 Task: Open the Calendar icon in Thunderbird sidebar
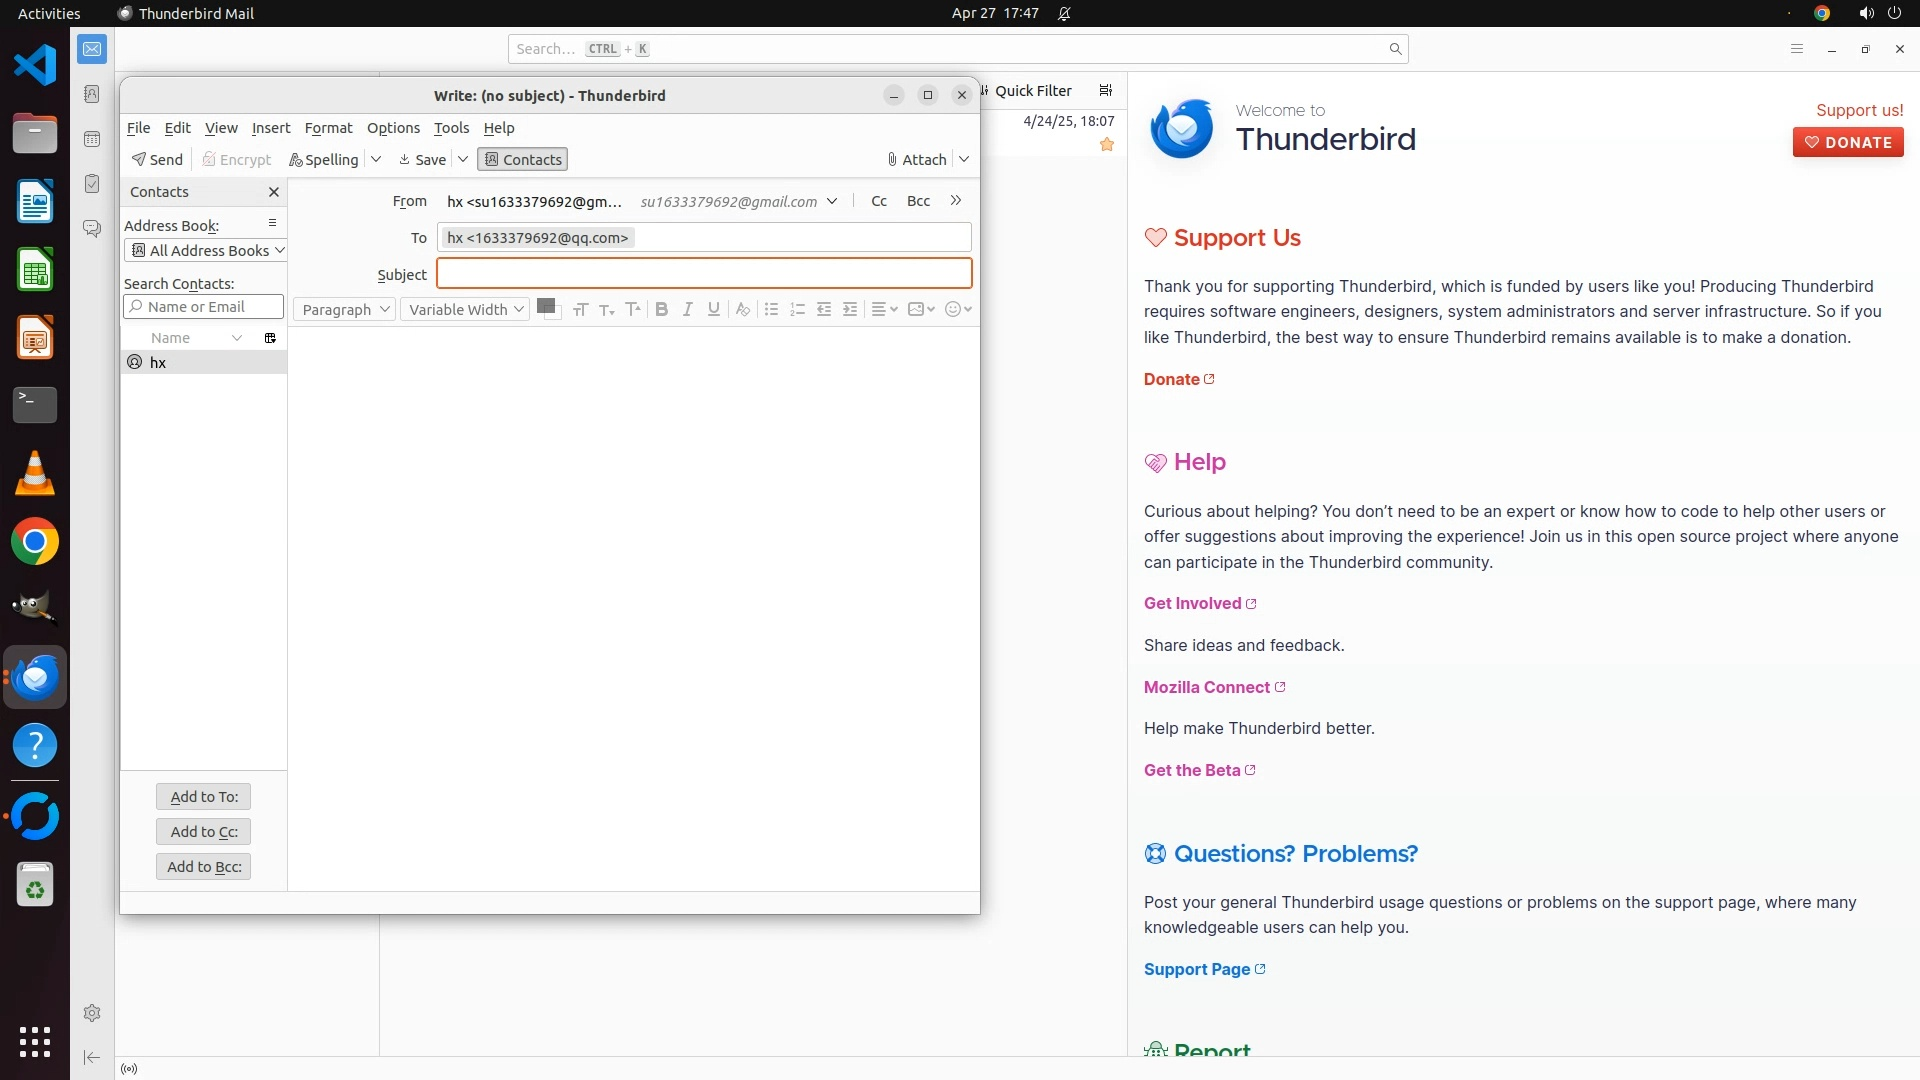pos(92,139)
